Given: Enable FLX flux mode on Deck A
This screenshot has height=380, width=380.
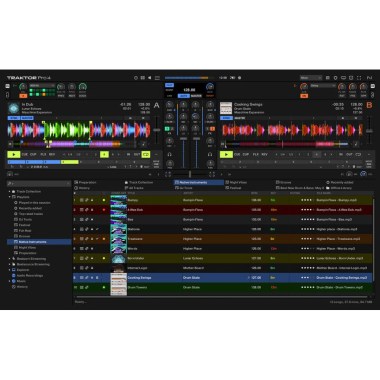Looking at the screenshot, I should (43, 155).
